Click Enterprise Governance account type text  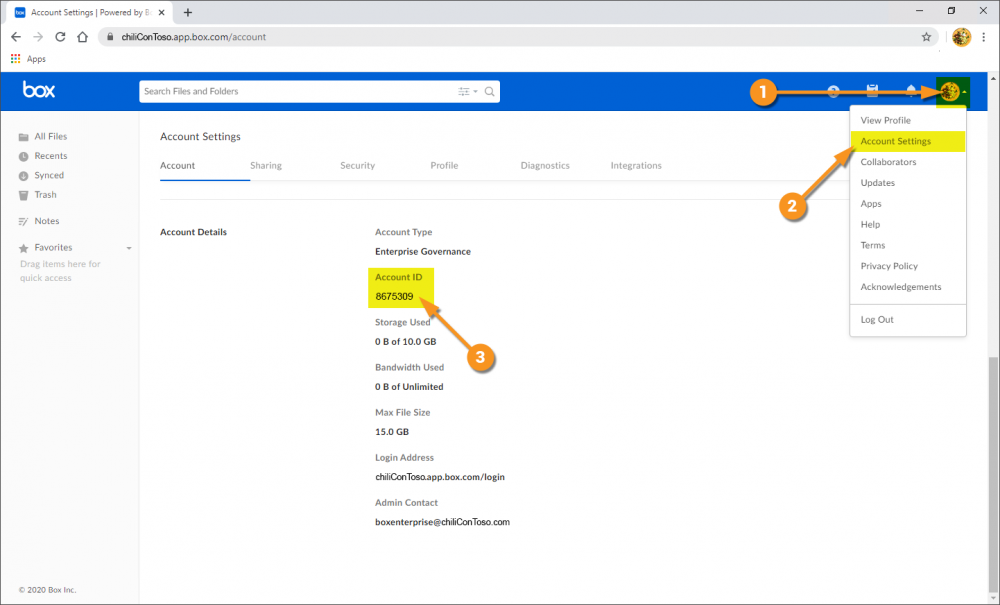[423, 252]
